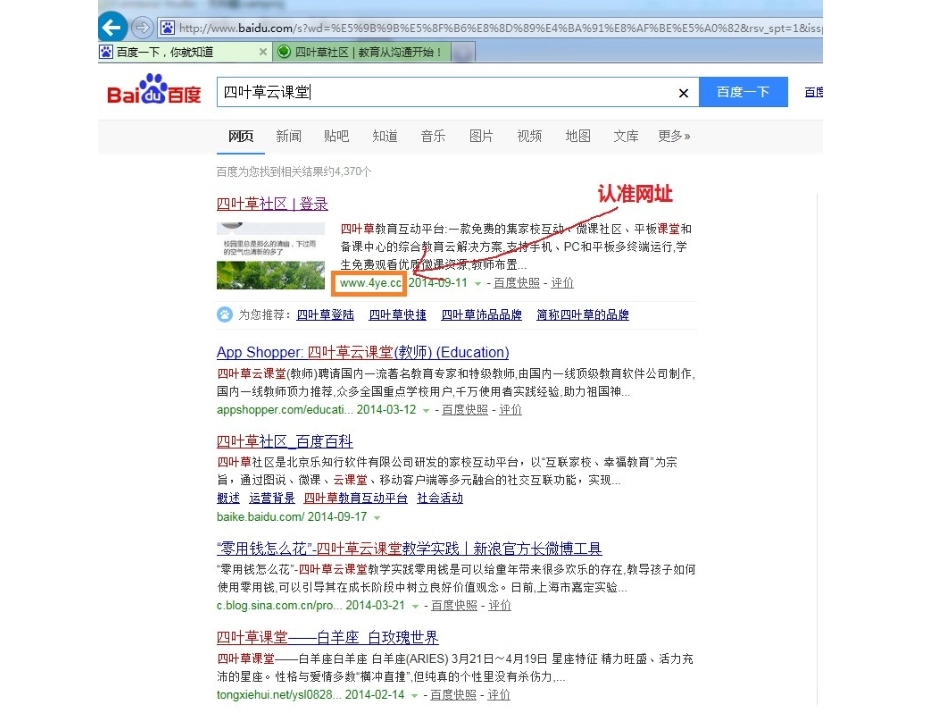This screenshot has height=713, width=950.
Task: Open the 运营背景 baike sublink
Action: click(271, 498)
